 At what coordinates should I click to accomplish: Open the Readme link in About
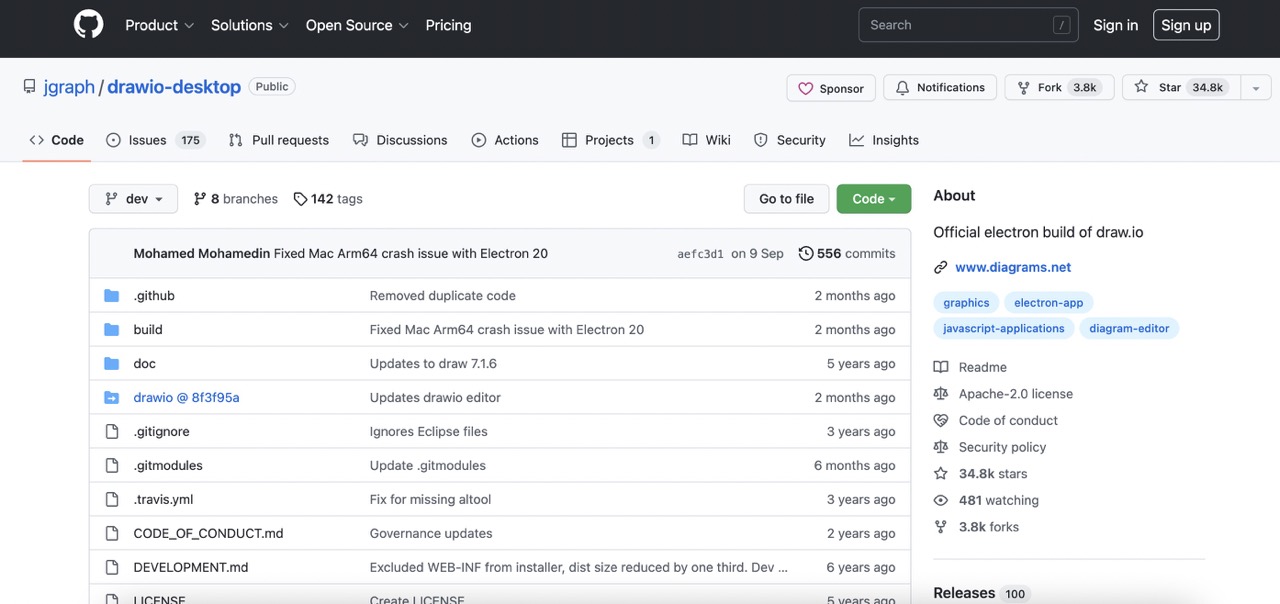tap(982, 367)
